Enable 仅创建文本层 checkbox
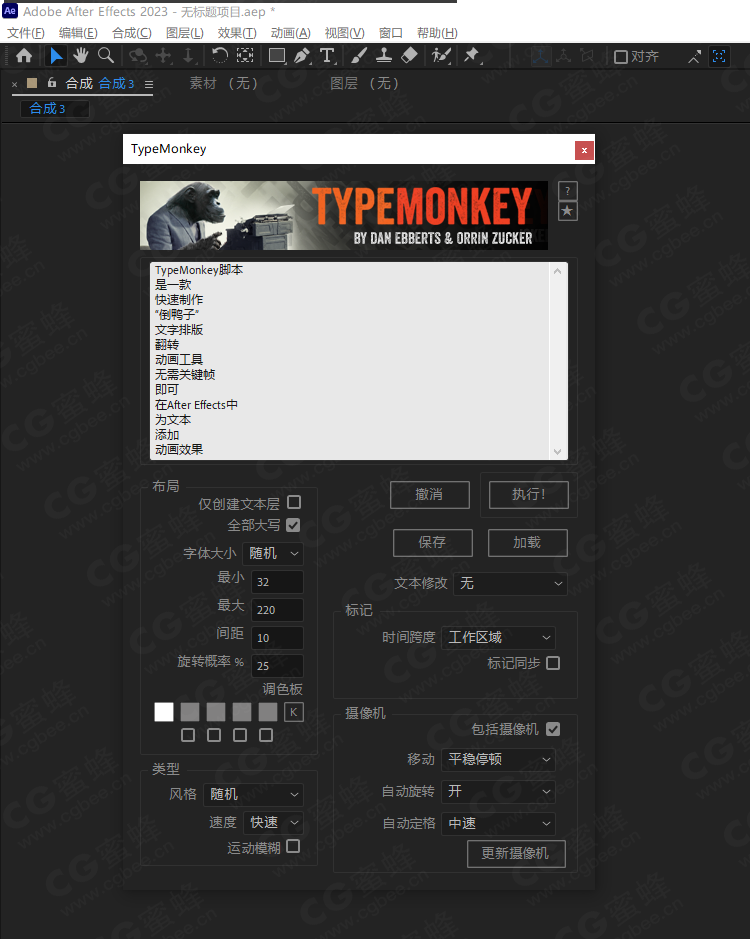Viewport: 750px width, 939px height. pos(294,502)
